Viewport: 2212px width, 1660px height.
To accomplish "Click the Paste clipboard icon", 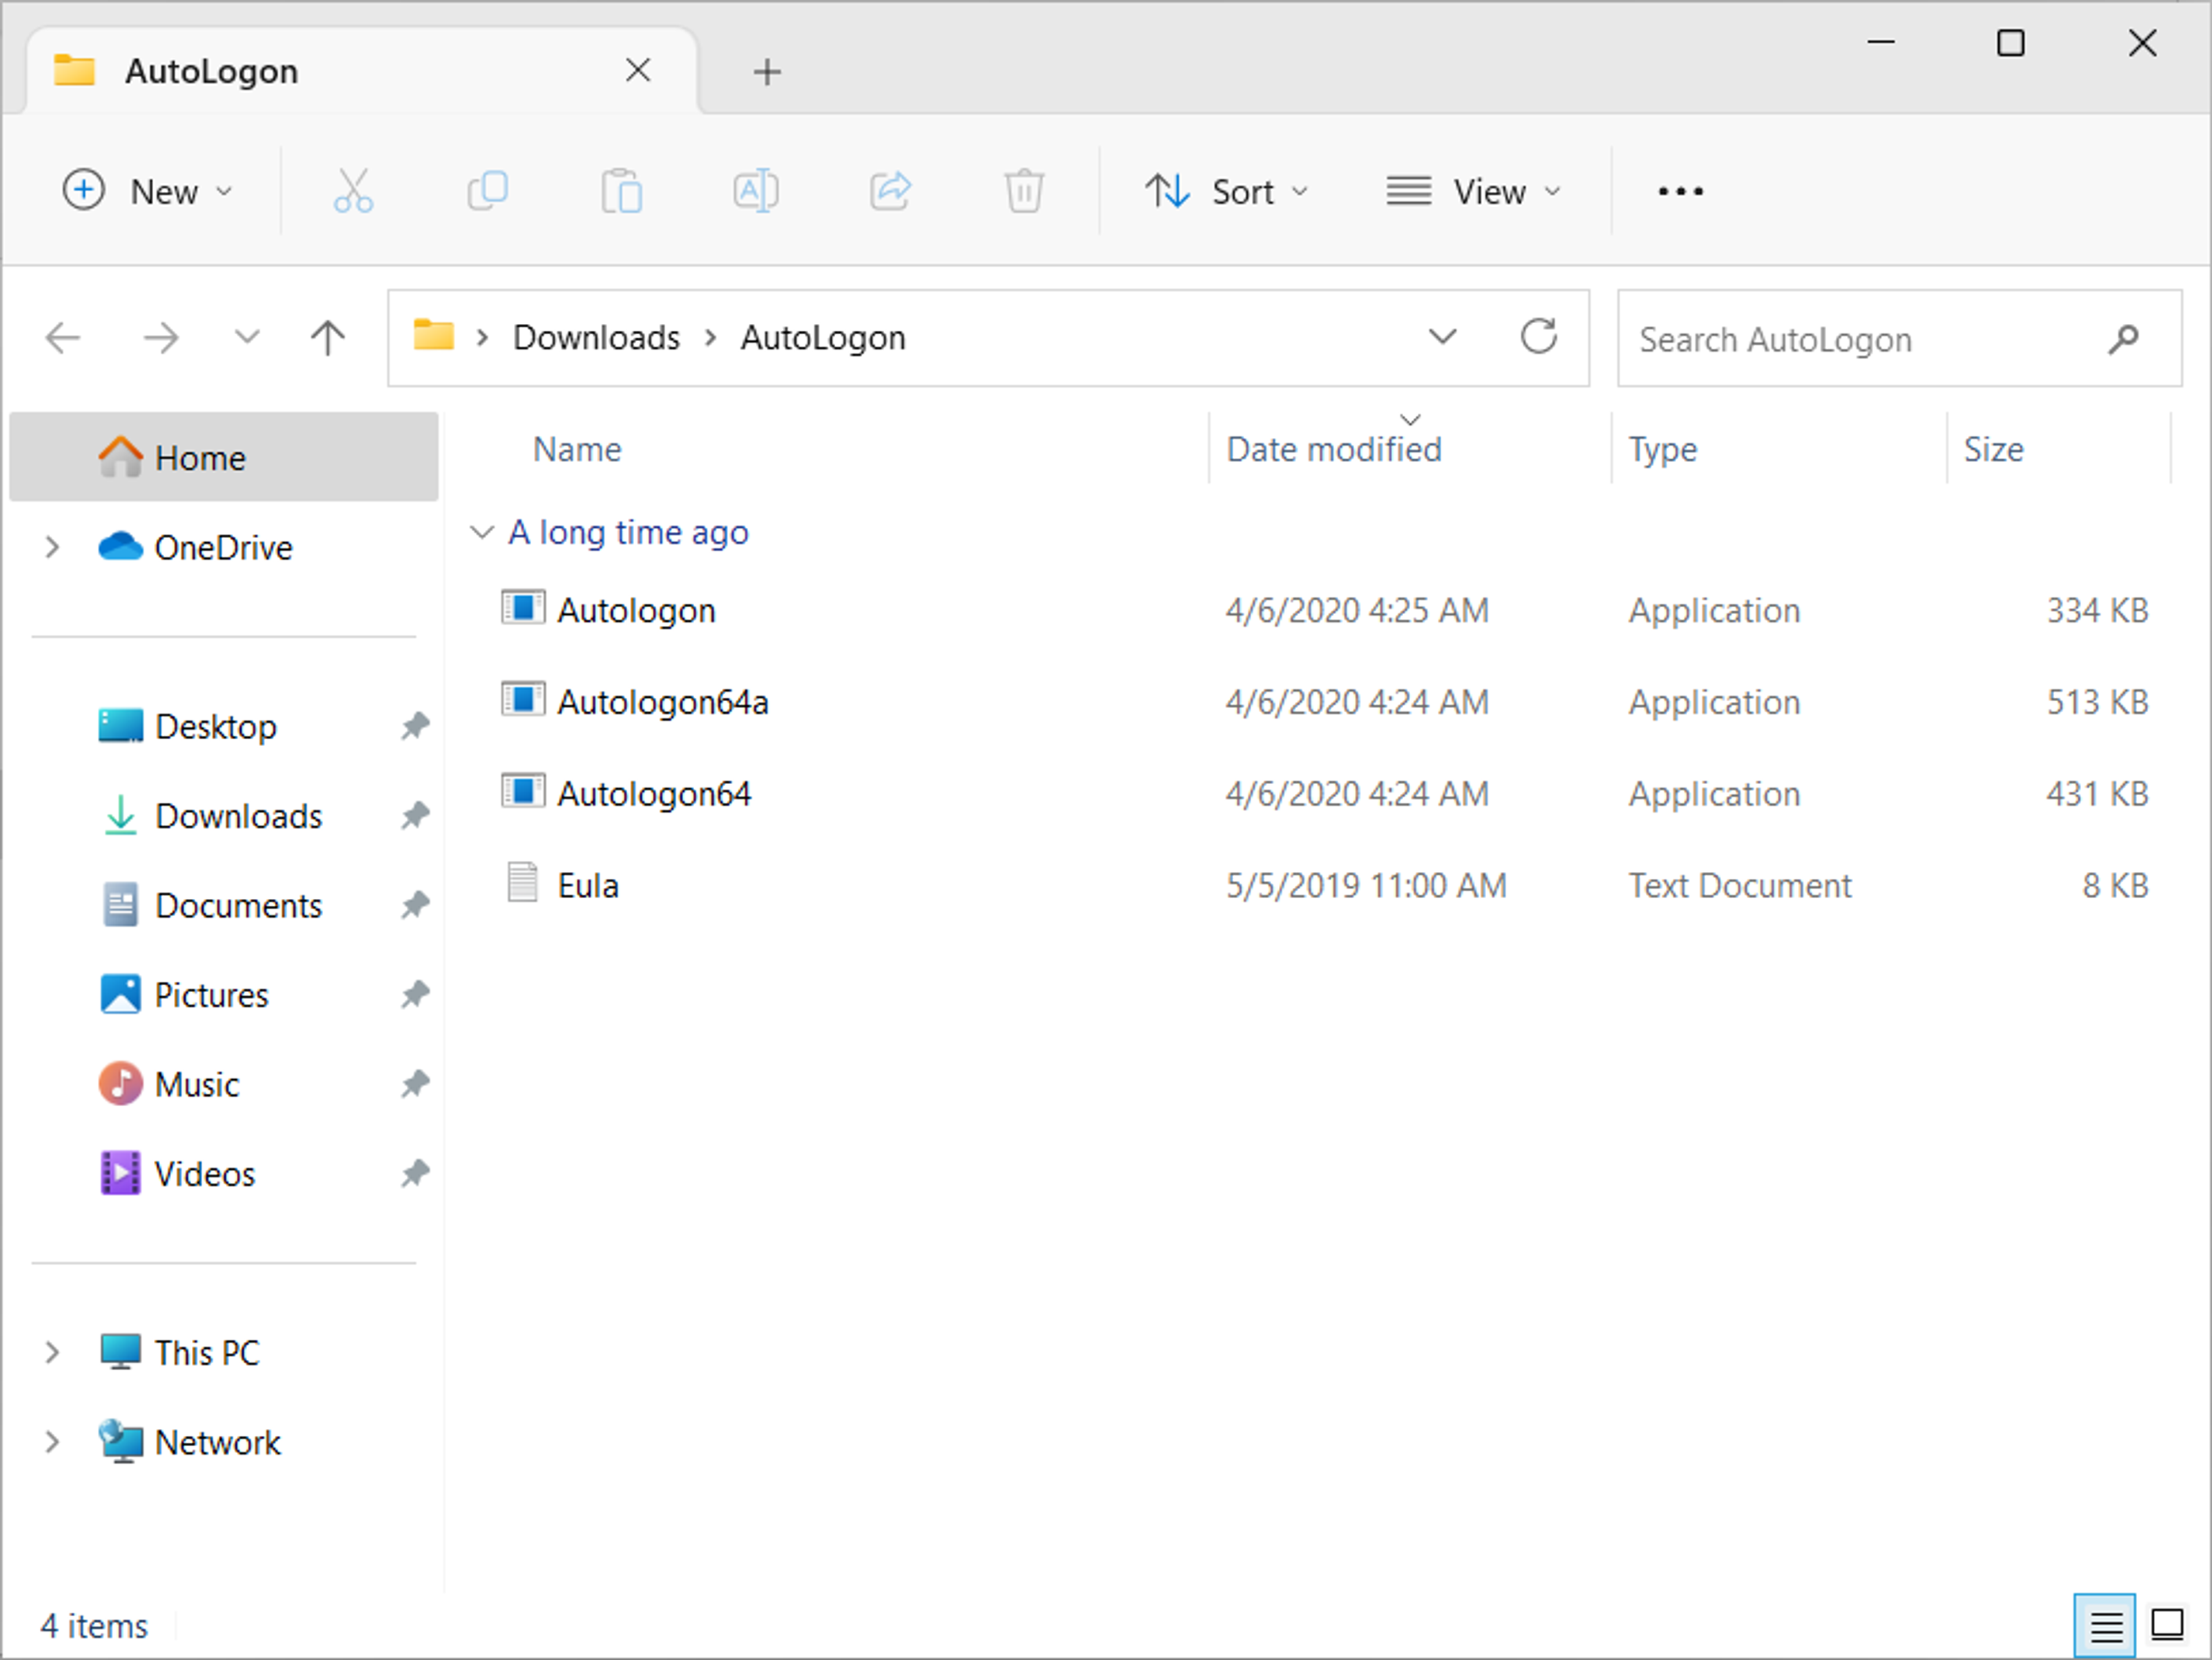I will (x=622, y=191).
